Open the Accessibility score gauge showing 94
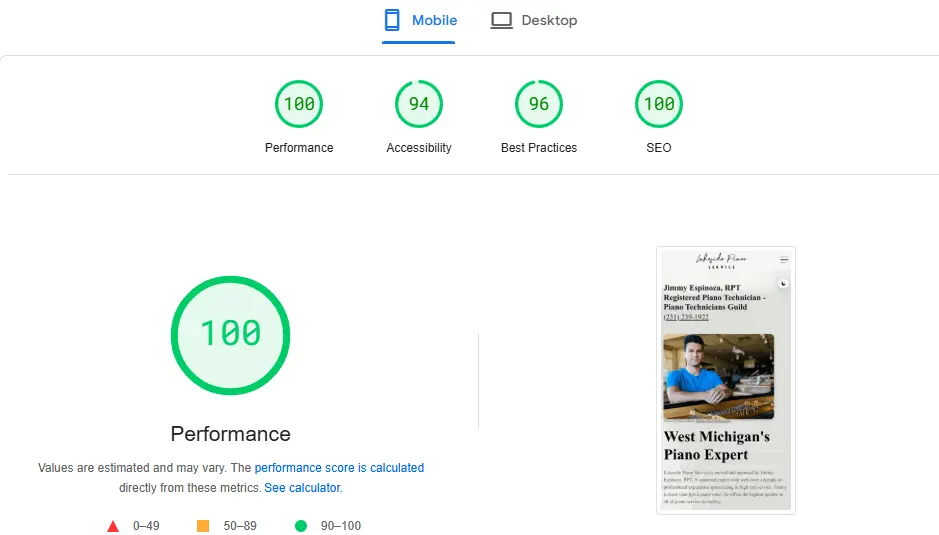This screenshot has width=939, height=535. coord(419,104)
